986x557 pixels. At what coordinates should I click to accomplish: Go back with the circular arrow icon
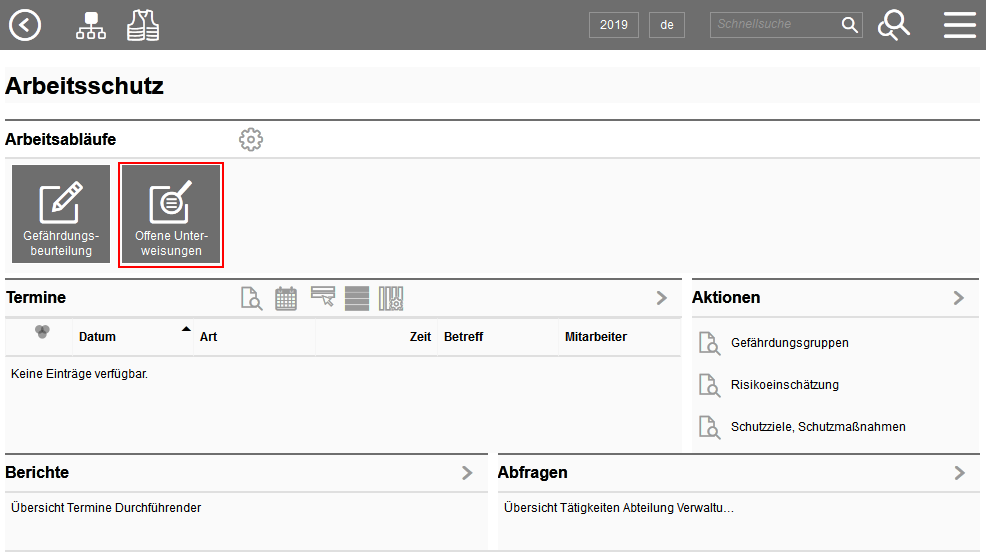tap(25, 25)
